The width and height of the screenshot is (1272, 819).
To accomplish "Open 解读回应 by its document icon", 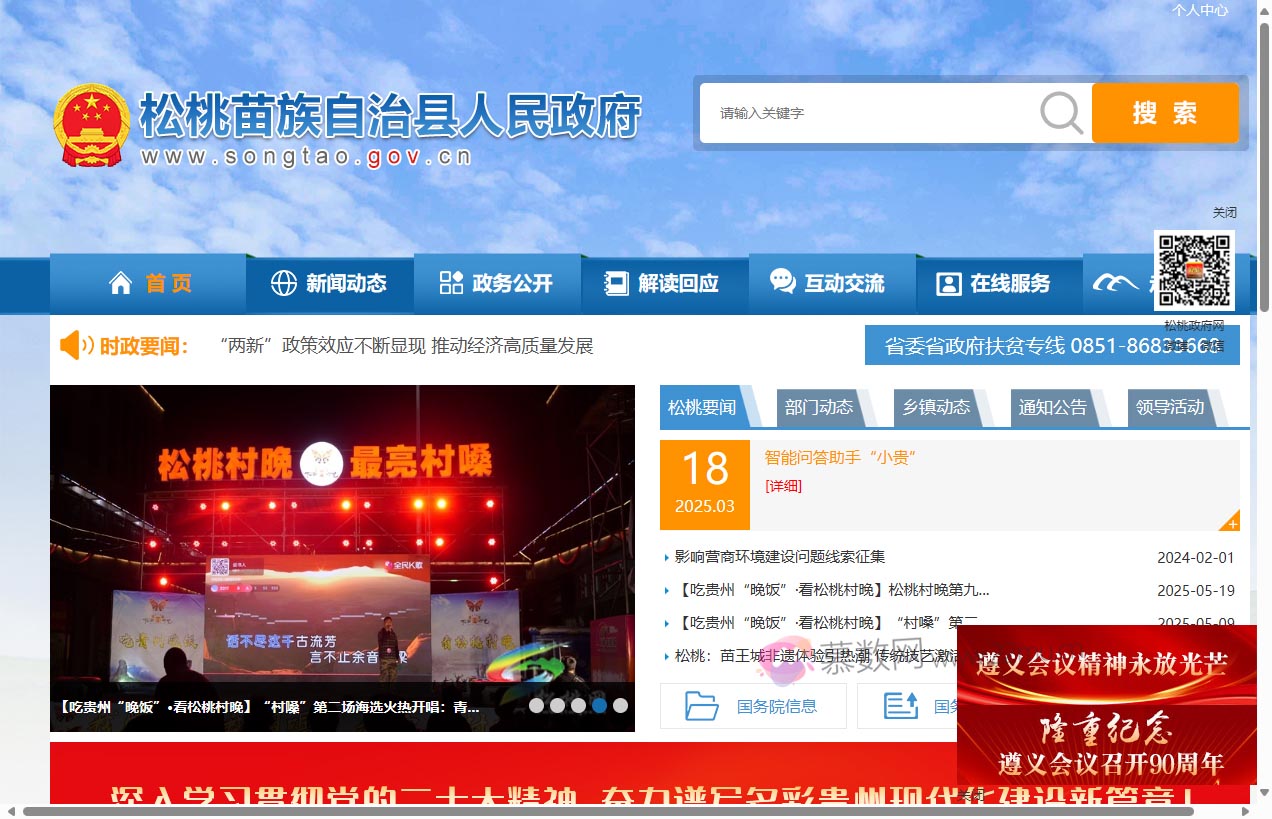I will click(x=617, y=283).
